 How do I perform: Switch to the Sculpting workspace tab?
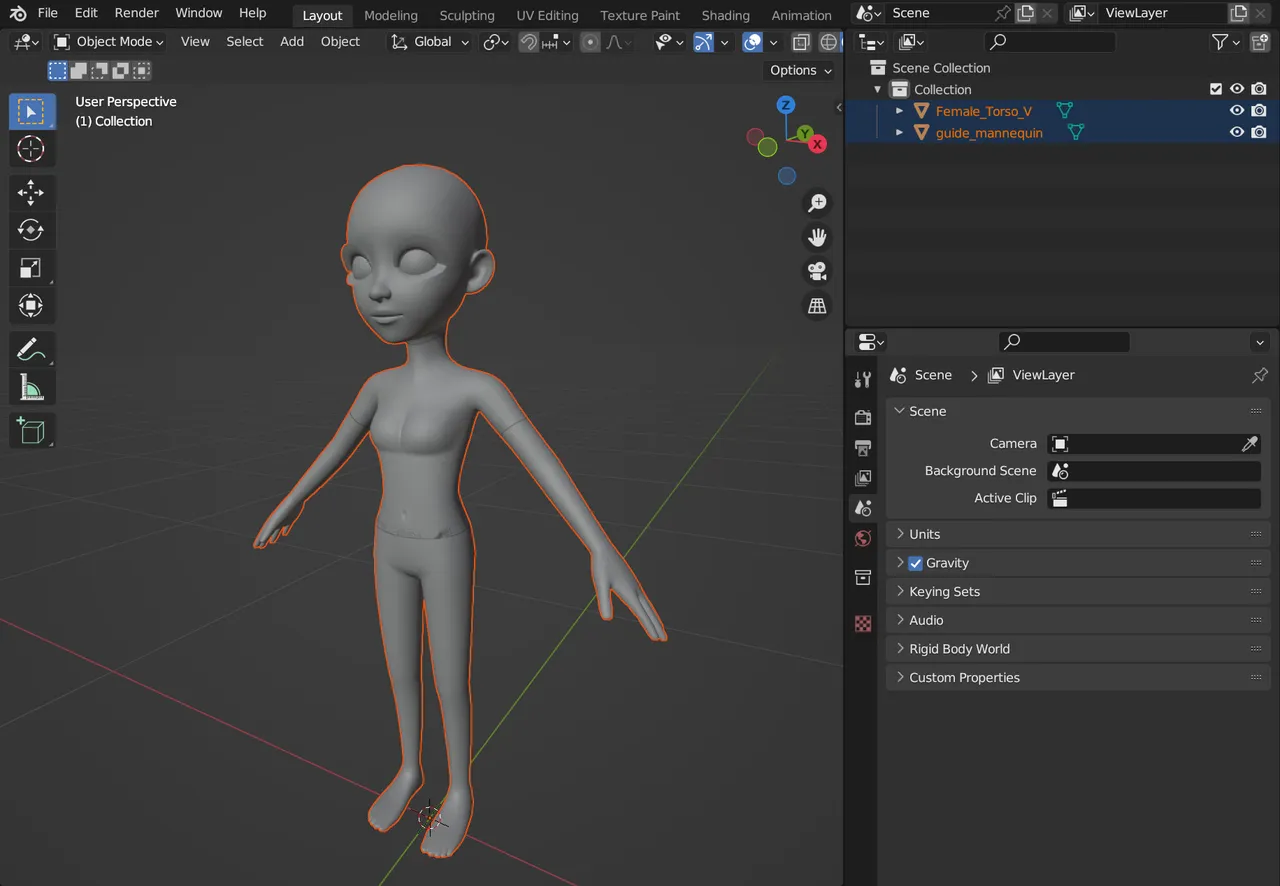467,15
